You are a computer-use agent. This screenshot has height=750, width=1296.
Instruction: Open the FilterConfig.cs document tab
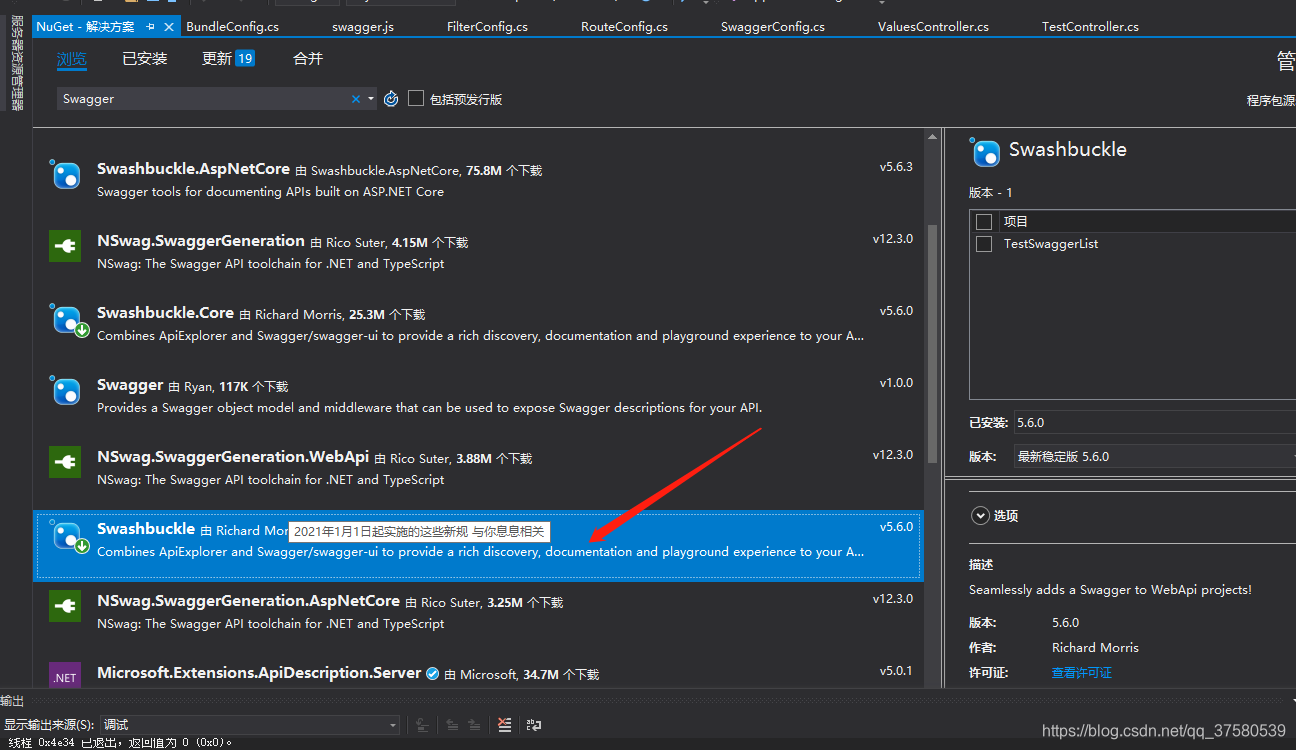pos(487,27)
